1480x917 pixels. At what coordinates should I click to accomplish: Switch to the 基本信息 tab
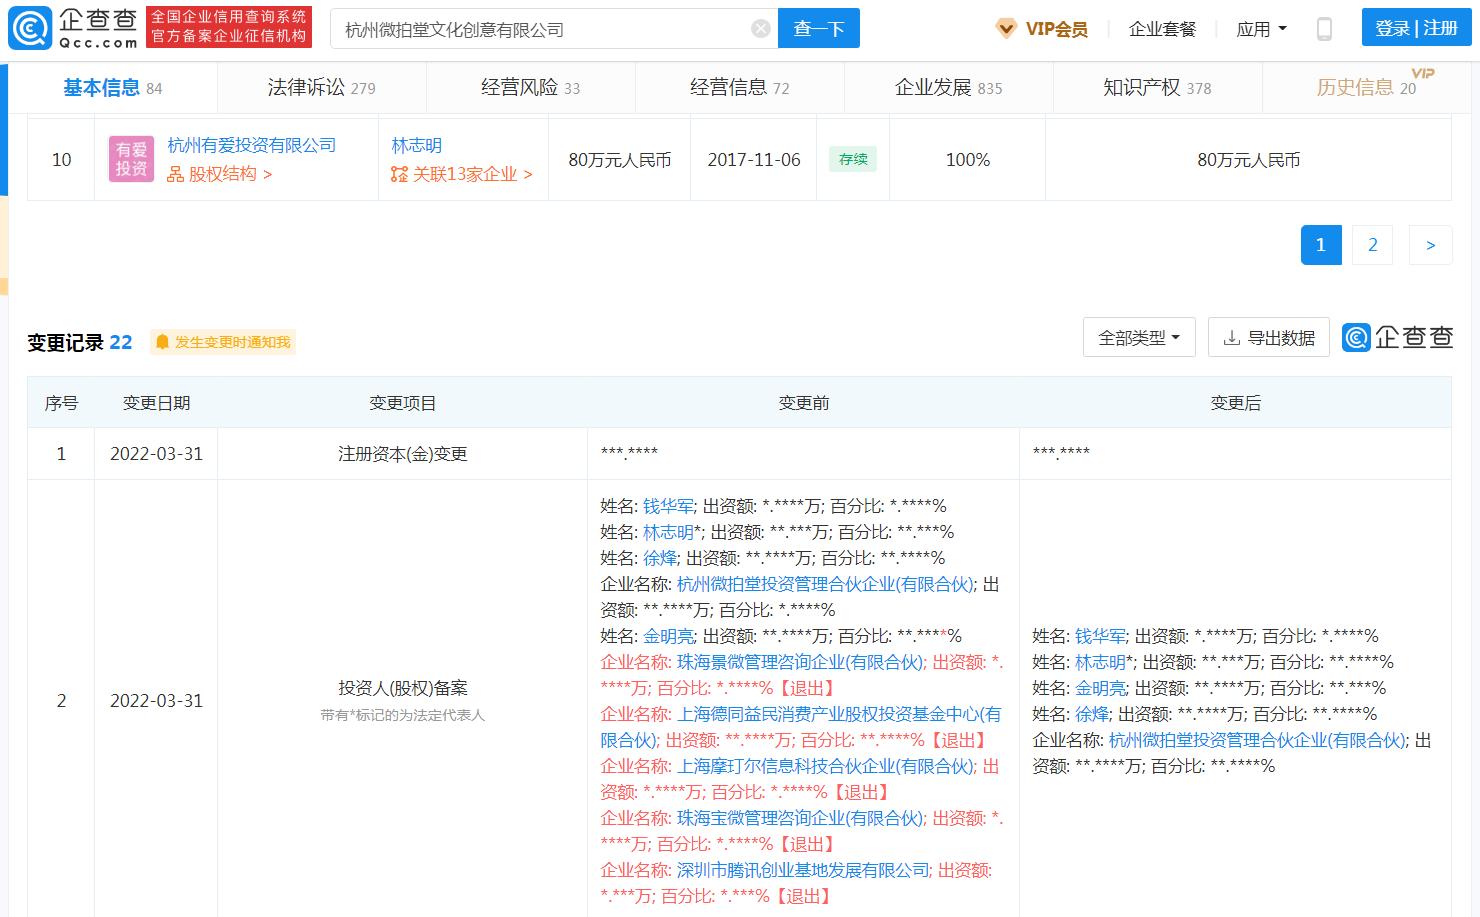[x=112, y=88]
